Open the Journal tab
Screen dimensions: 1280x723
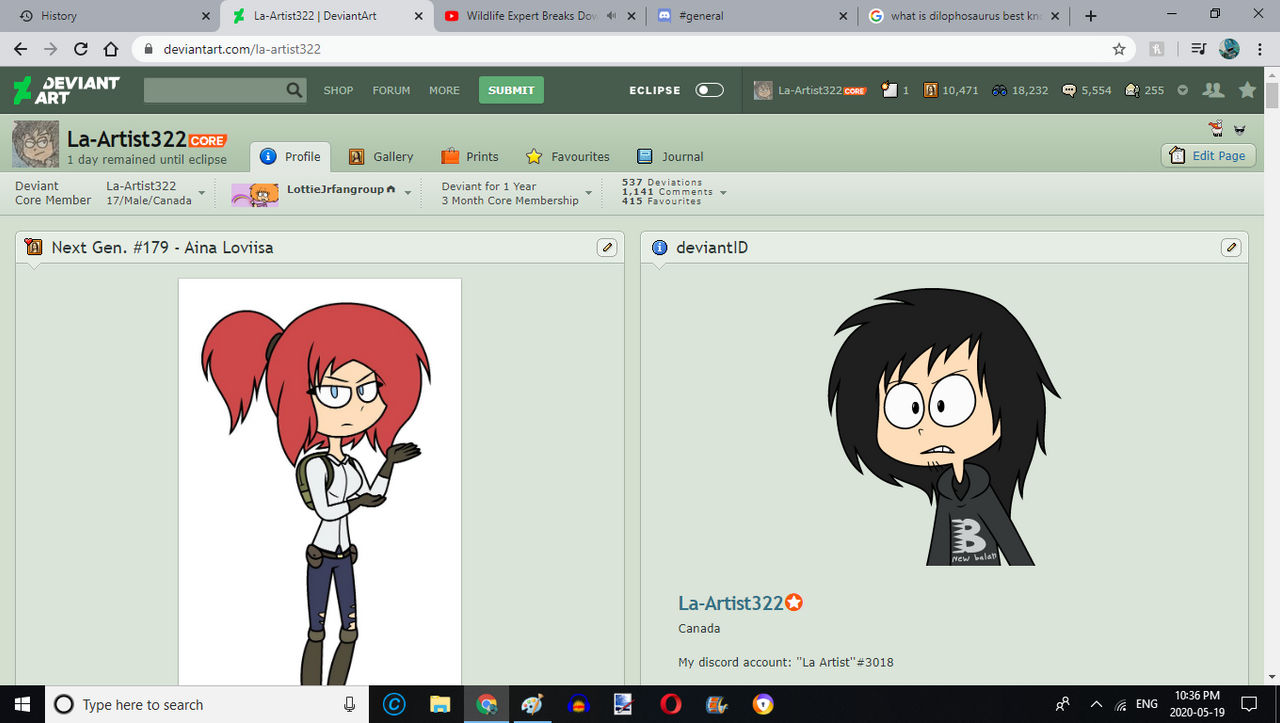(681, 156)
